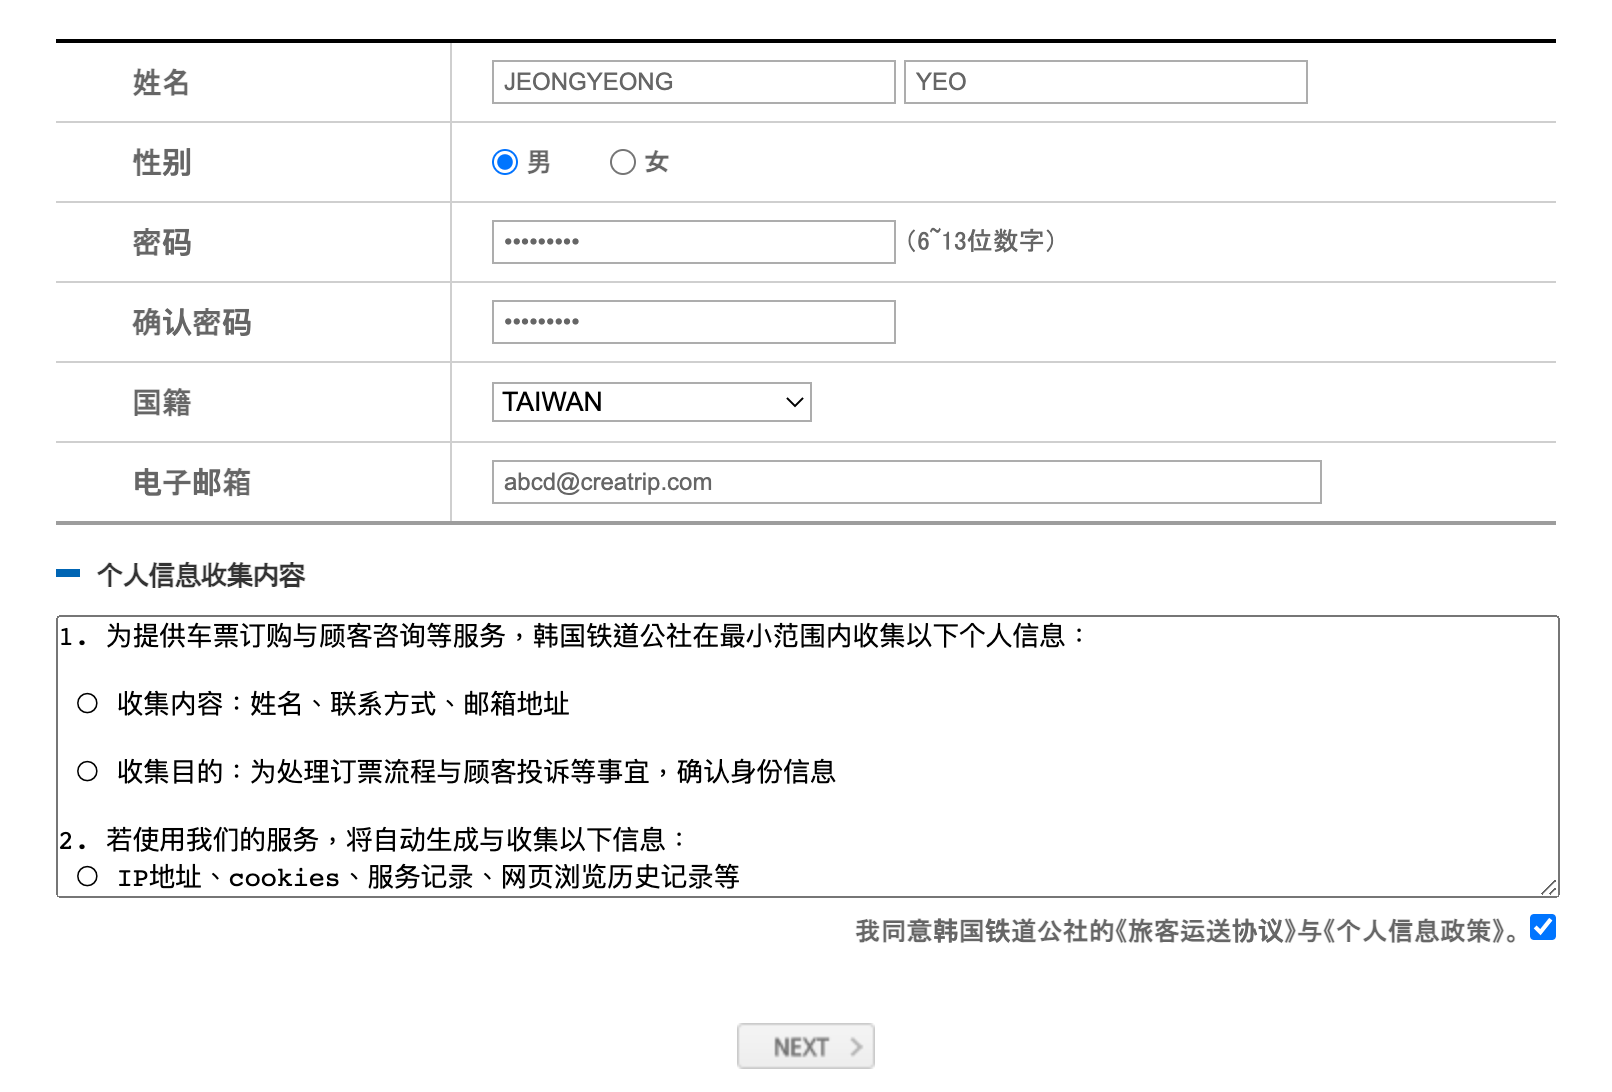Select the 女 gender radio button
The image size is (1612, 1092).
(x=623, y=161)
